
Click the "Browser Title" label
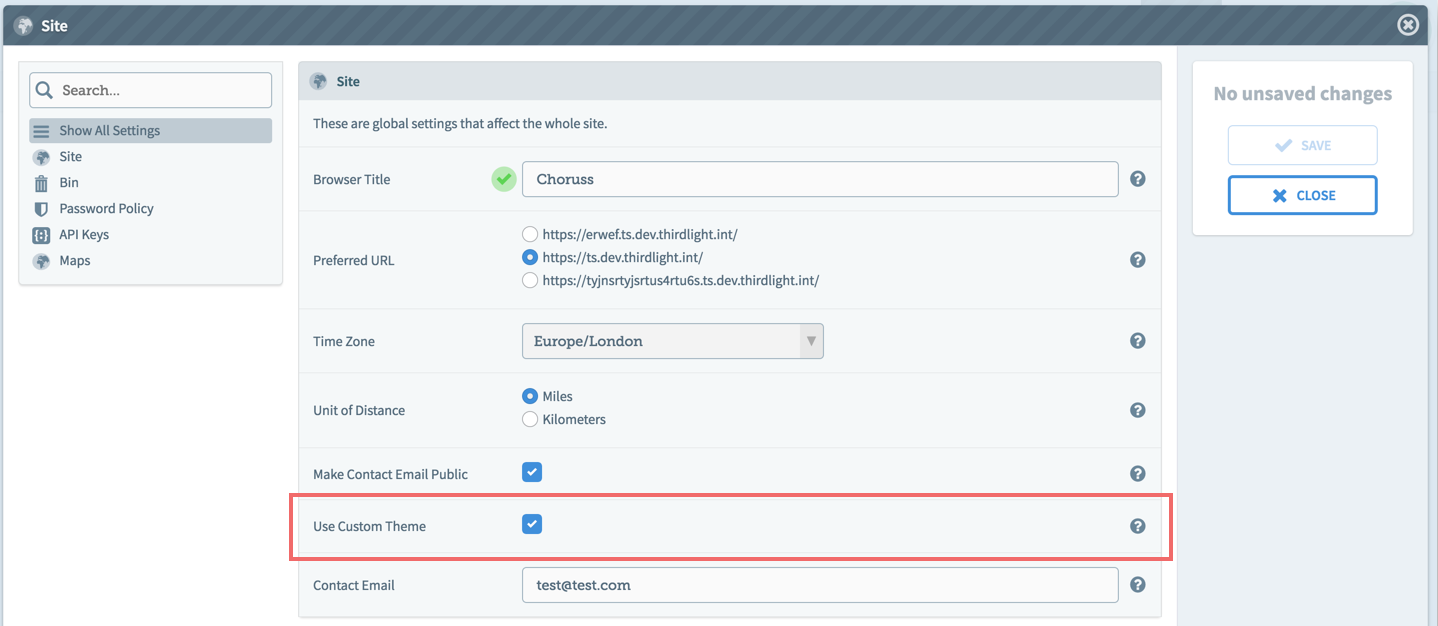(x=352, y=180)
